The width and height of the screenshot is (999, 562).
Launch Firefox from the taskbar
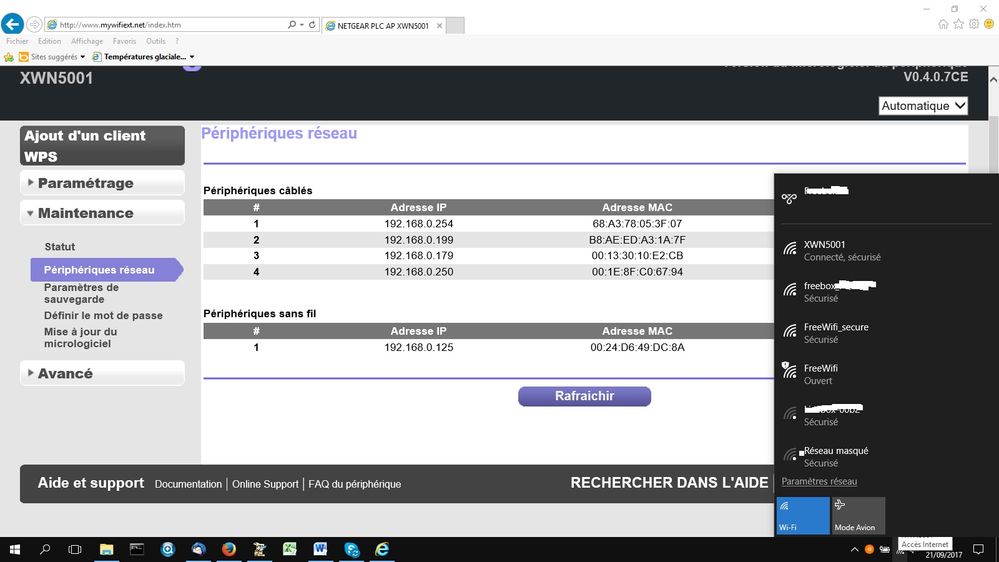229,549
